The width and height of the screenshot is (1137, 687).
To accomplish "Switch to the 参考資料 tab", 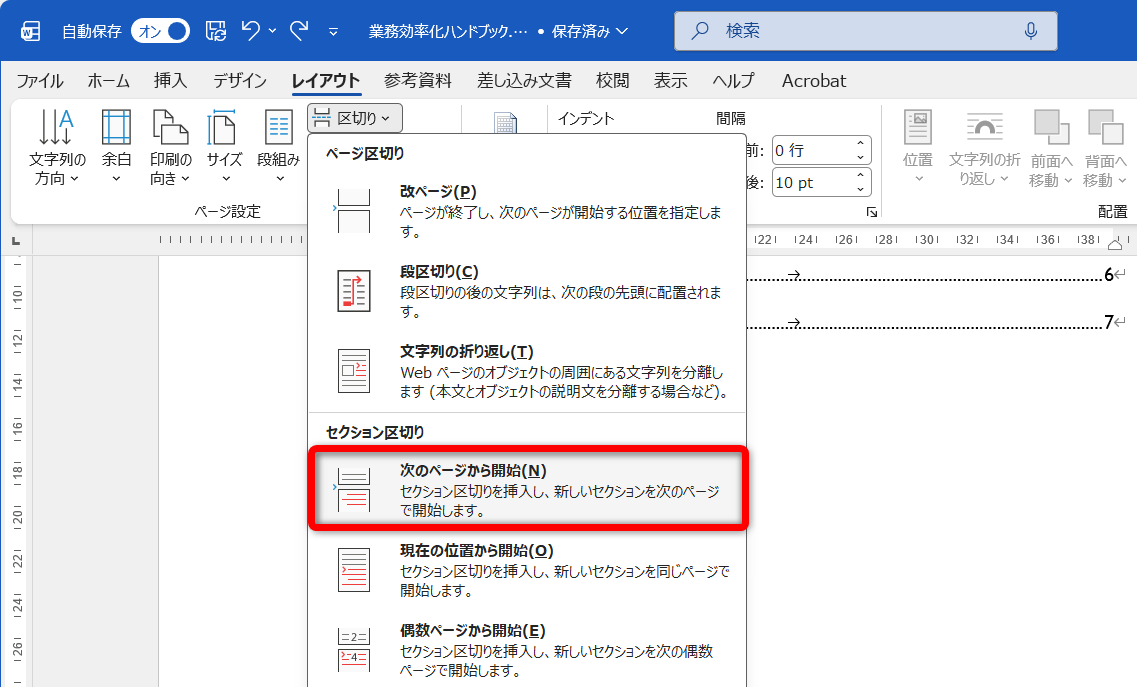I will [418, 81].
